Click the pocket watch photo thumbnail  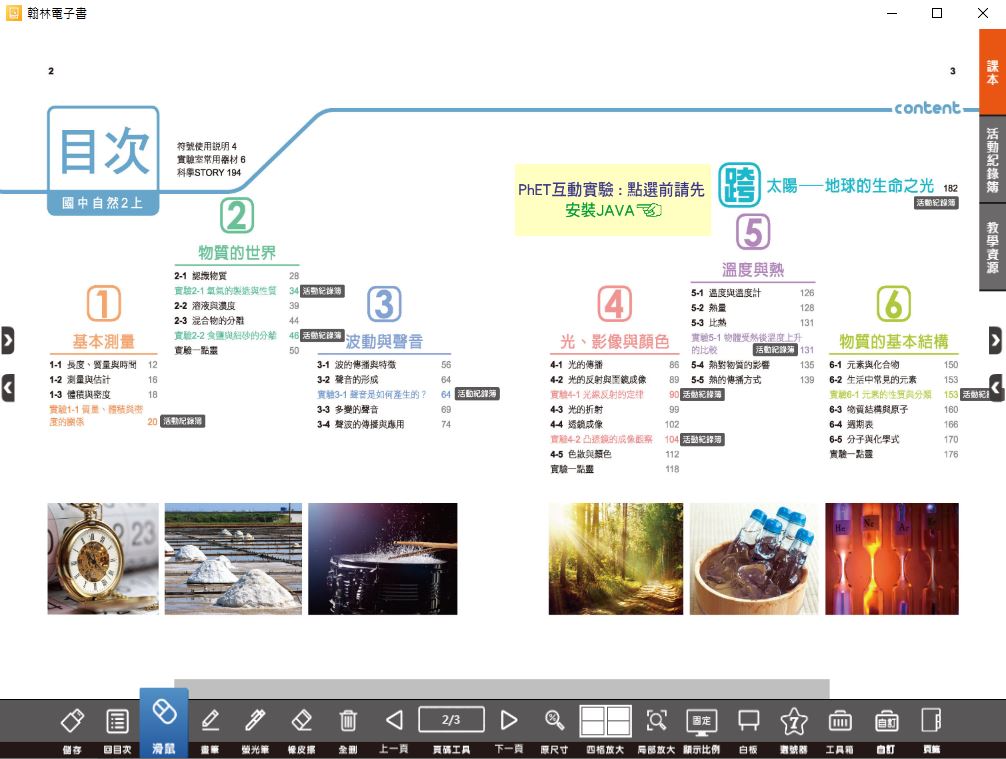103,559
